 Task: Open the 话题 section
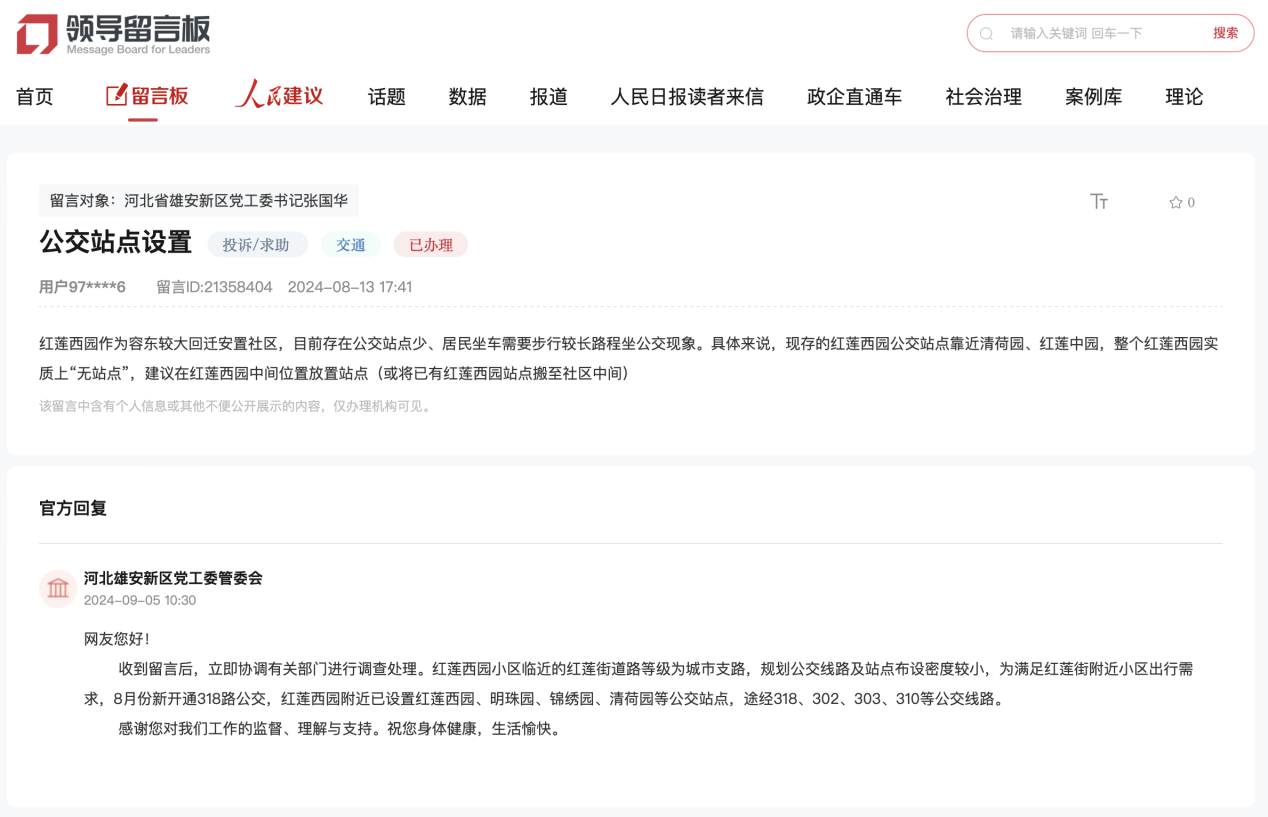coord(386,96)
